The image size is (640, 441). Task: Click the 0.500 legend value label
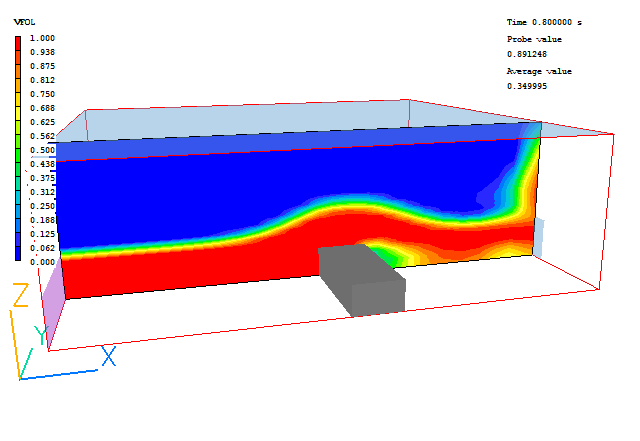(x=42, y=150)
